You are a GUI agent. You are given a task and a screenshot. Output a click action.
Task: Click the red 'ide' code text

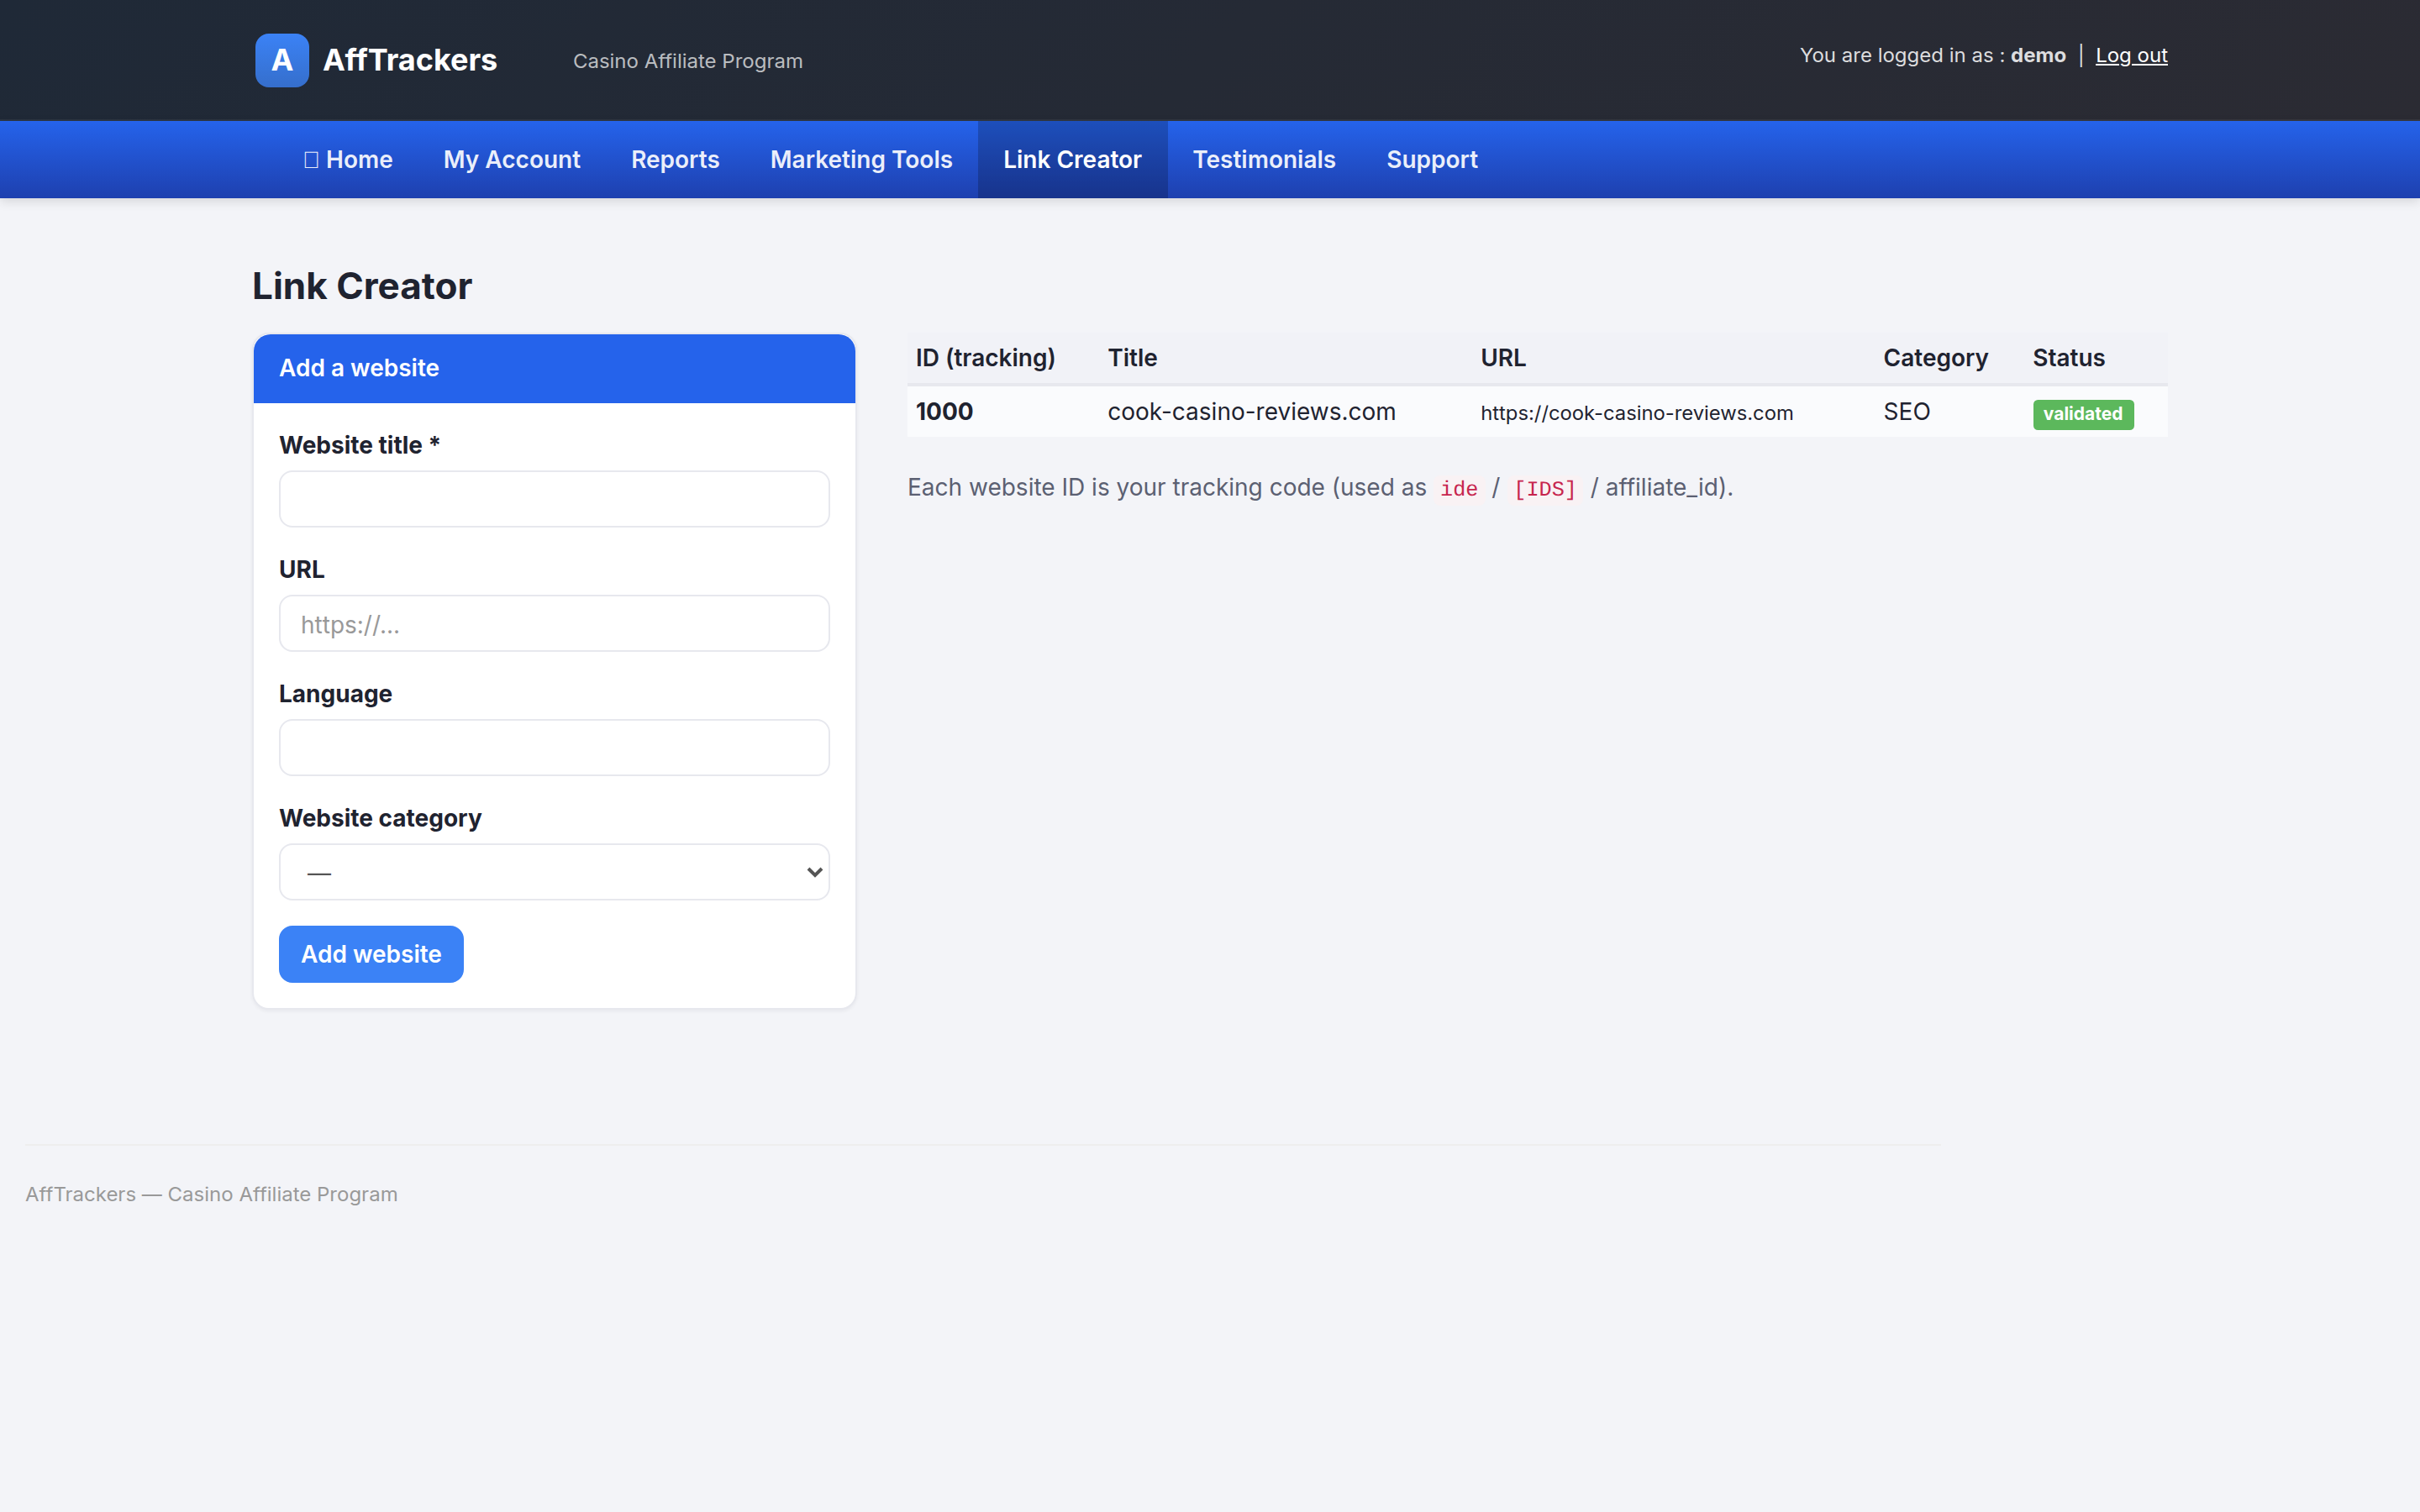tap(1458, 489)
